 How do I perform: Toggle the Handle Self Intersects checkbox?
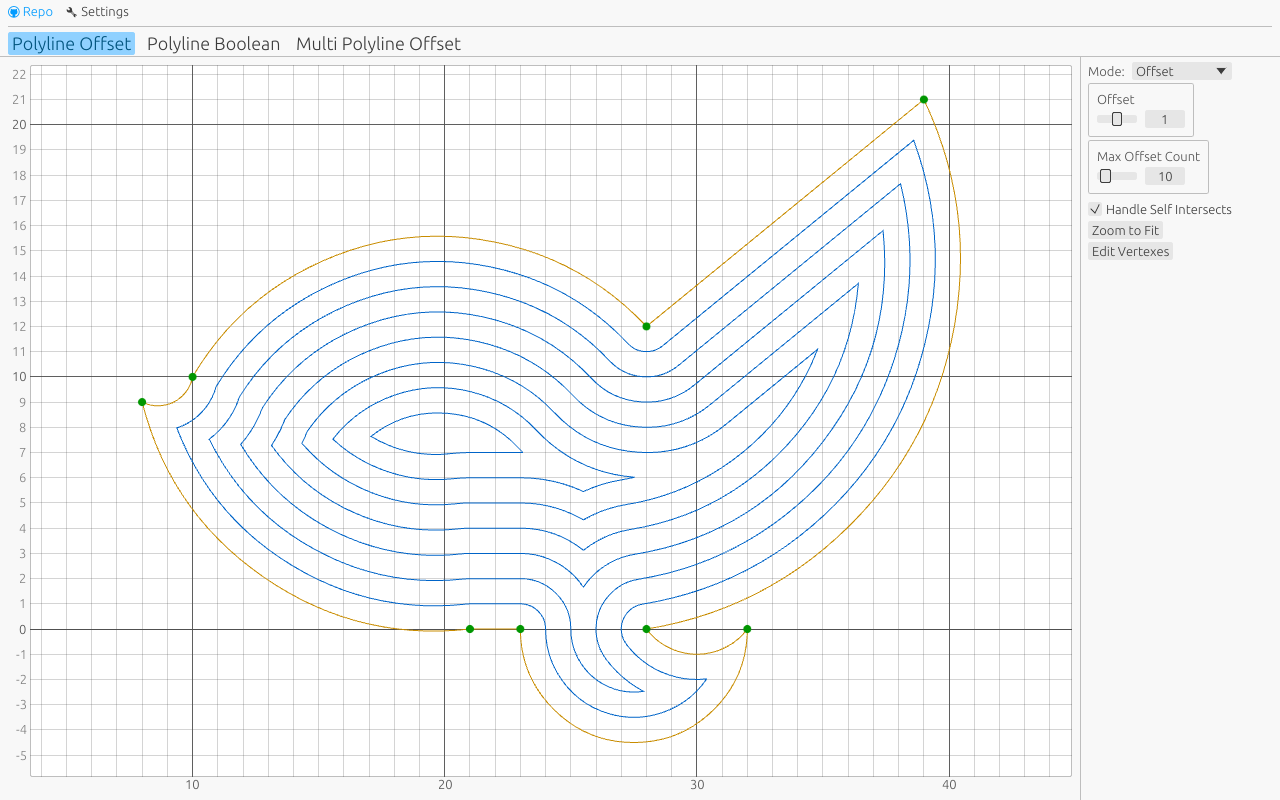click(1096, 209)
